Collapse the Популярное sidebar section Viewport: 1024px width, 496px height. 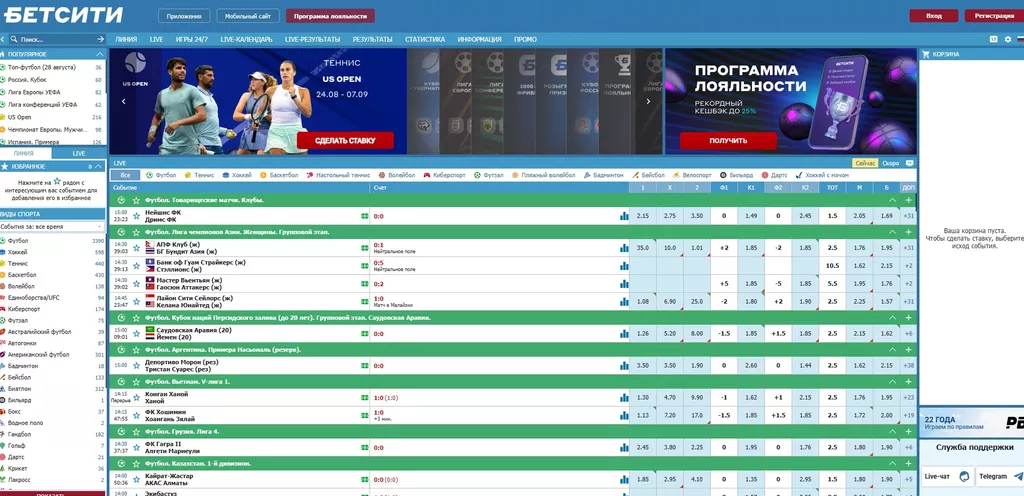[99, 54]
